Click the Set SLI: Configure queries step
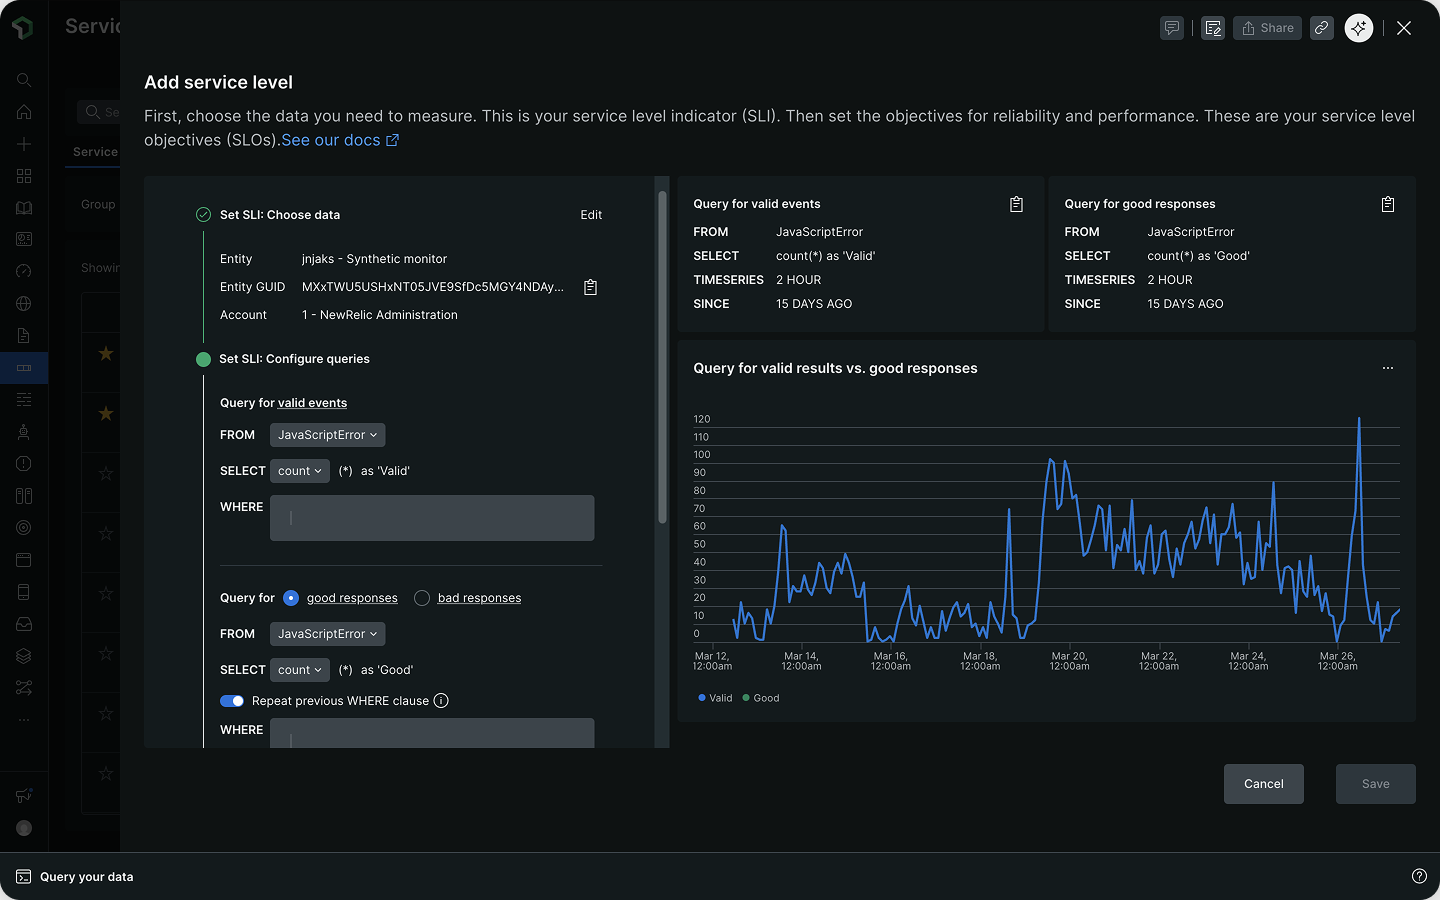 pyautogui.click(x=294, y=359)
